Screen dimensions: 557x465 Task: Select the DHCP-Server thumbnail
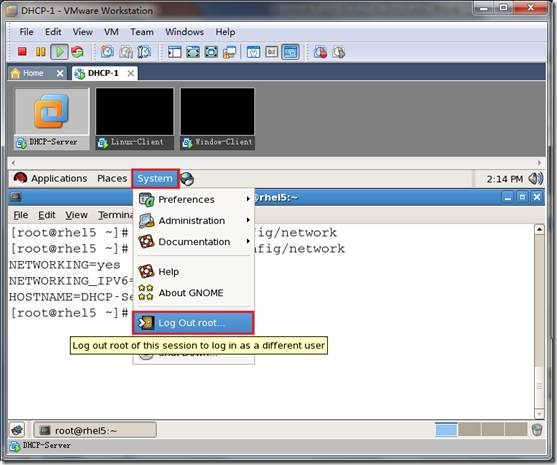pos(52,119)
